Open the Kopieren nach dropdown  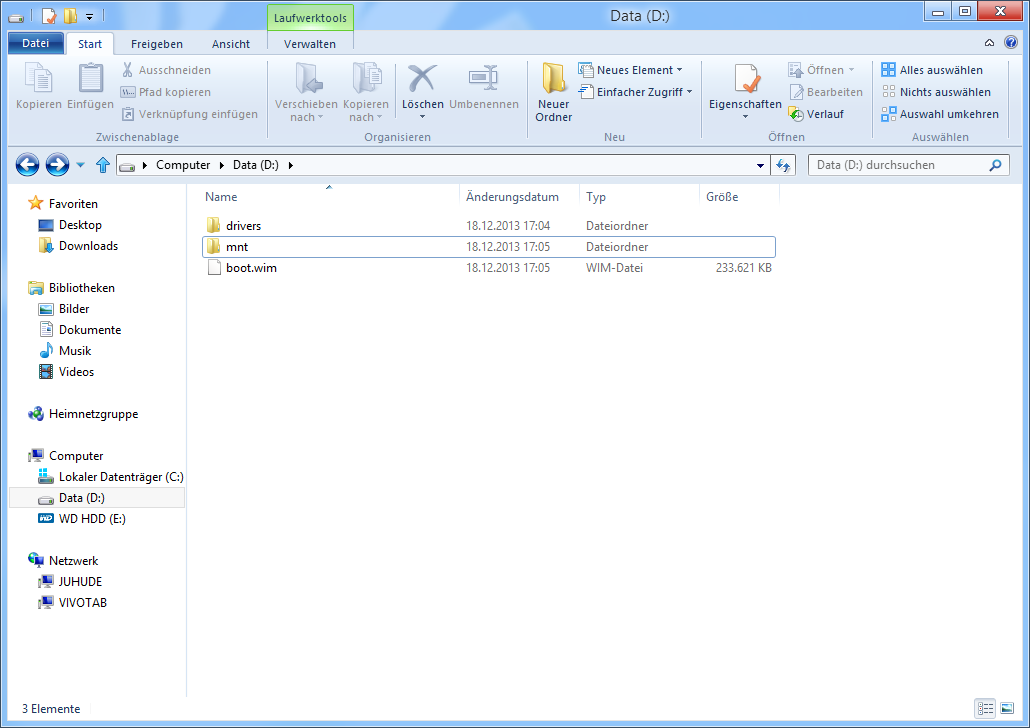[366, 92]
